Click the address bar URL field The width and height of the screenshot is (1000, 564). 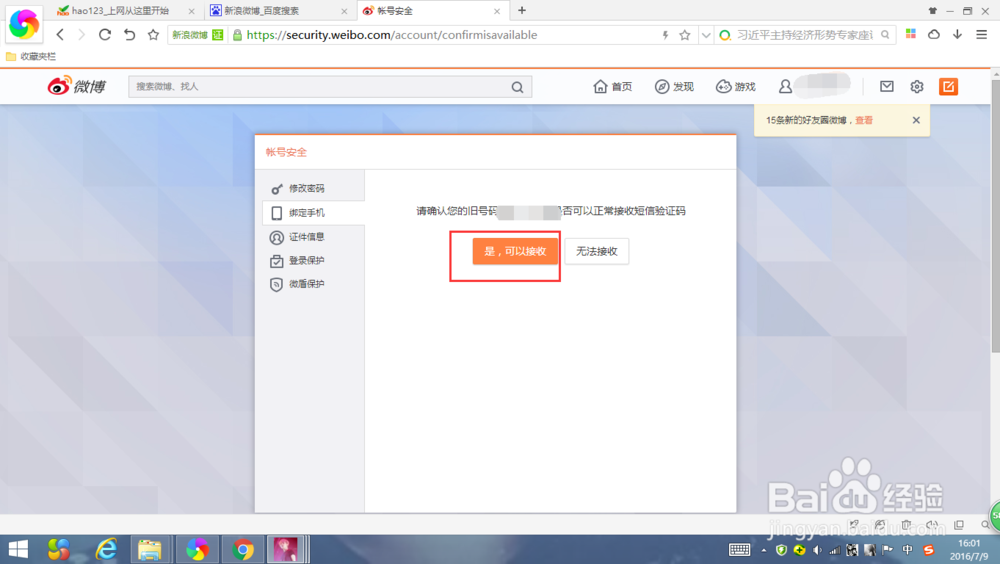point(445,35)
